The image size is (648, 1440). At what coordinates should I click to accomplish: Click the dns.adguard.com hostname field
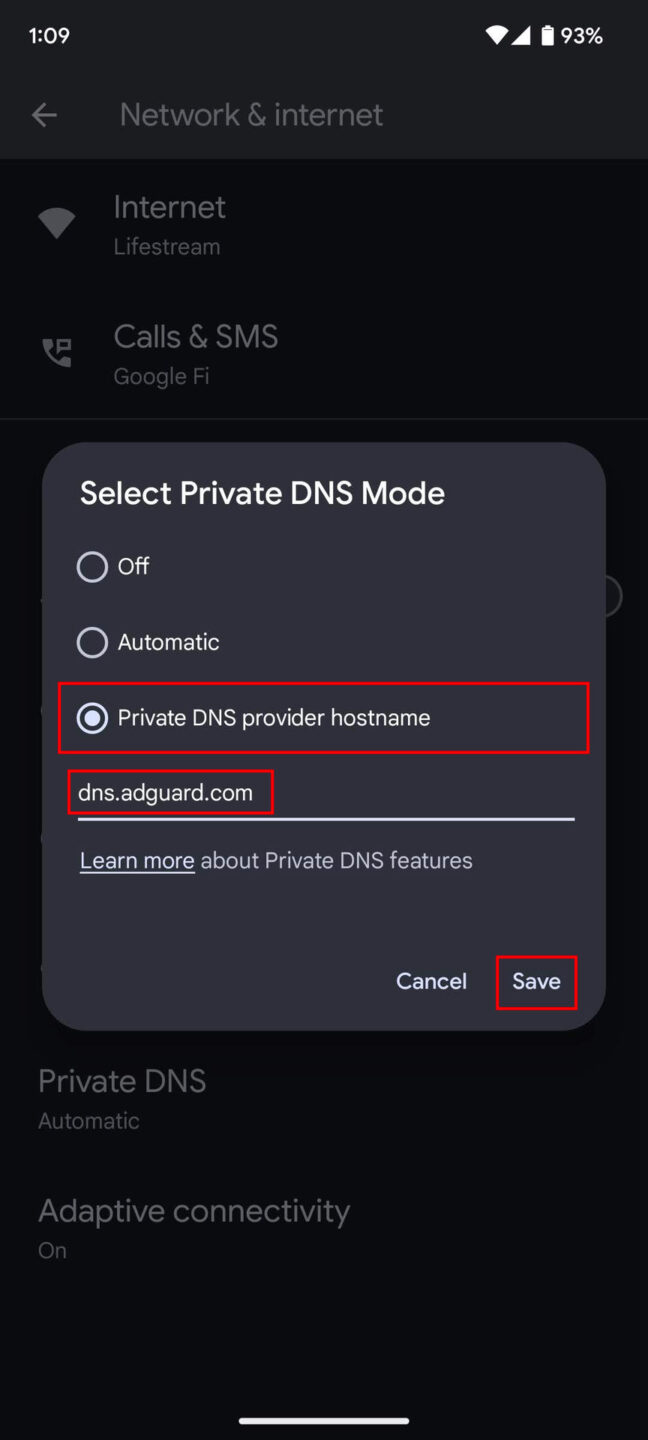[x=325, y=794]
